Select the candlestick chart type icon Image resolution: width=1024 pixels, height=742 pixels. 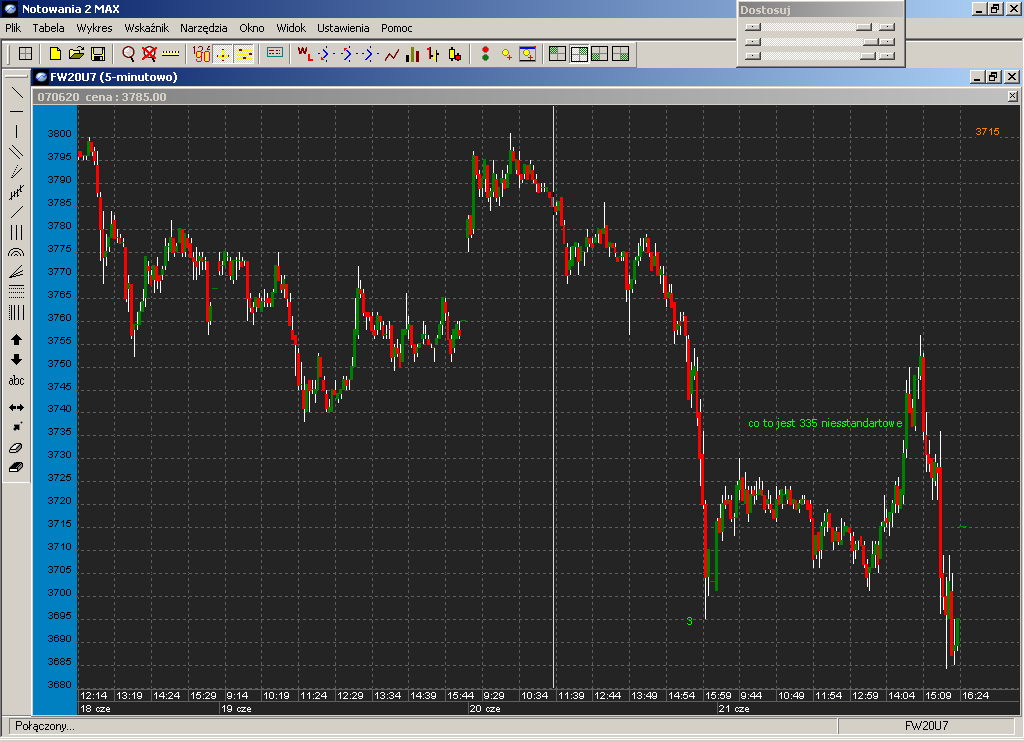tap(454, 54)
